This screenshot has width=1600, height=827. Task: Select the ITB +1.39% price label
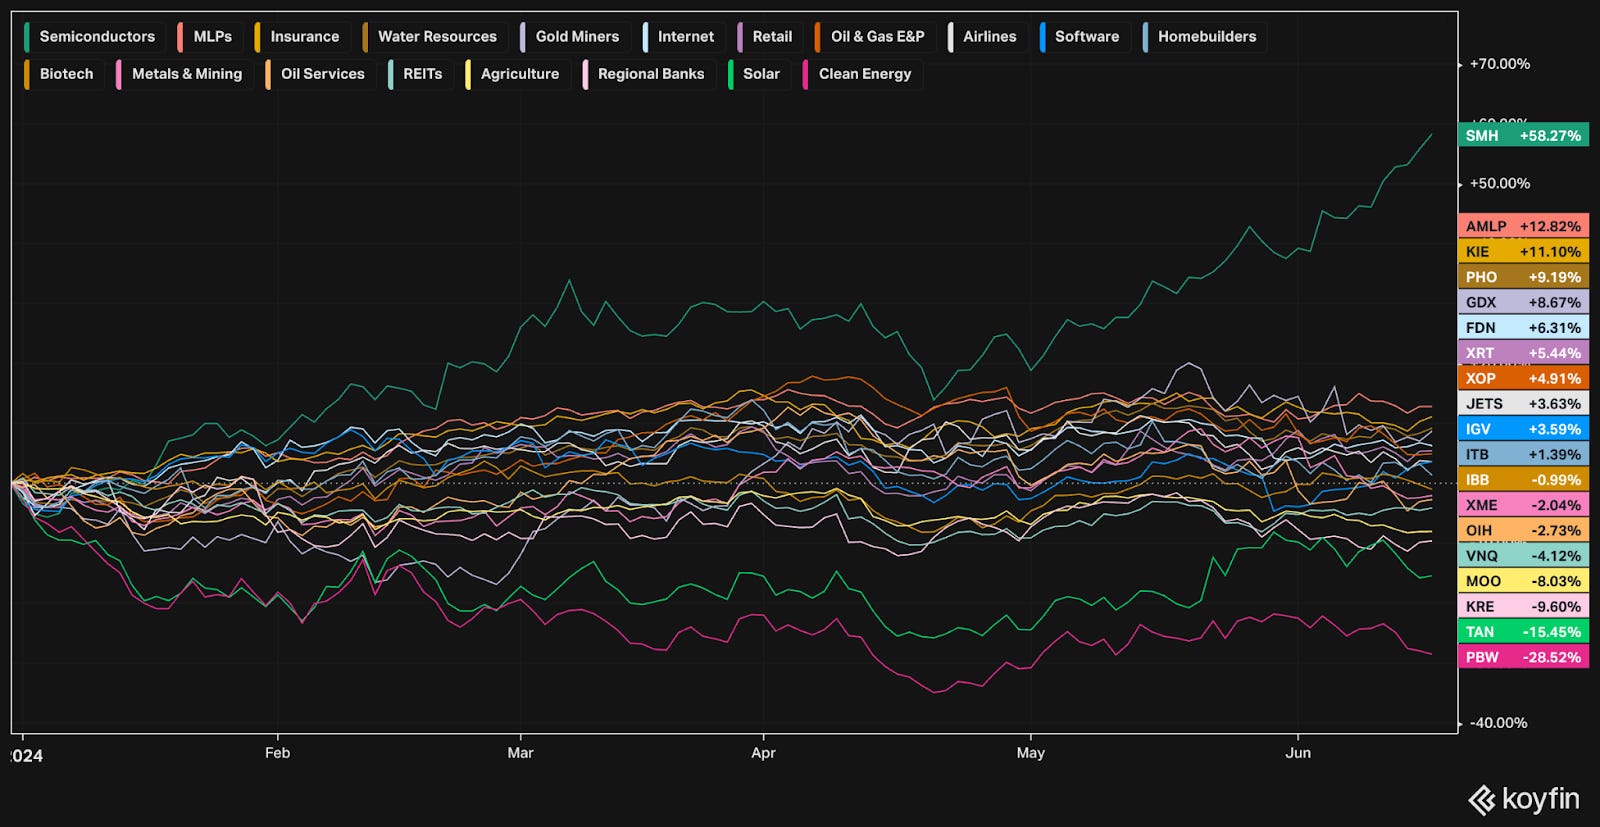[1523, 454]
